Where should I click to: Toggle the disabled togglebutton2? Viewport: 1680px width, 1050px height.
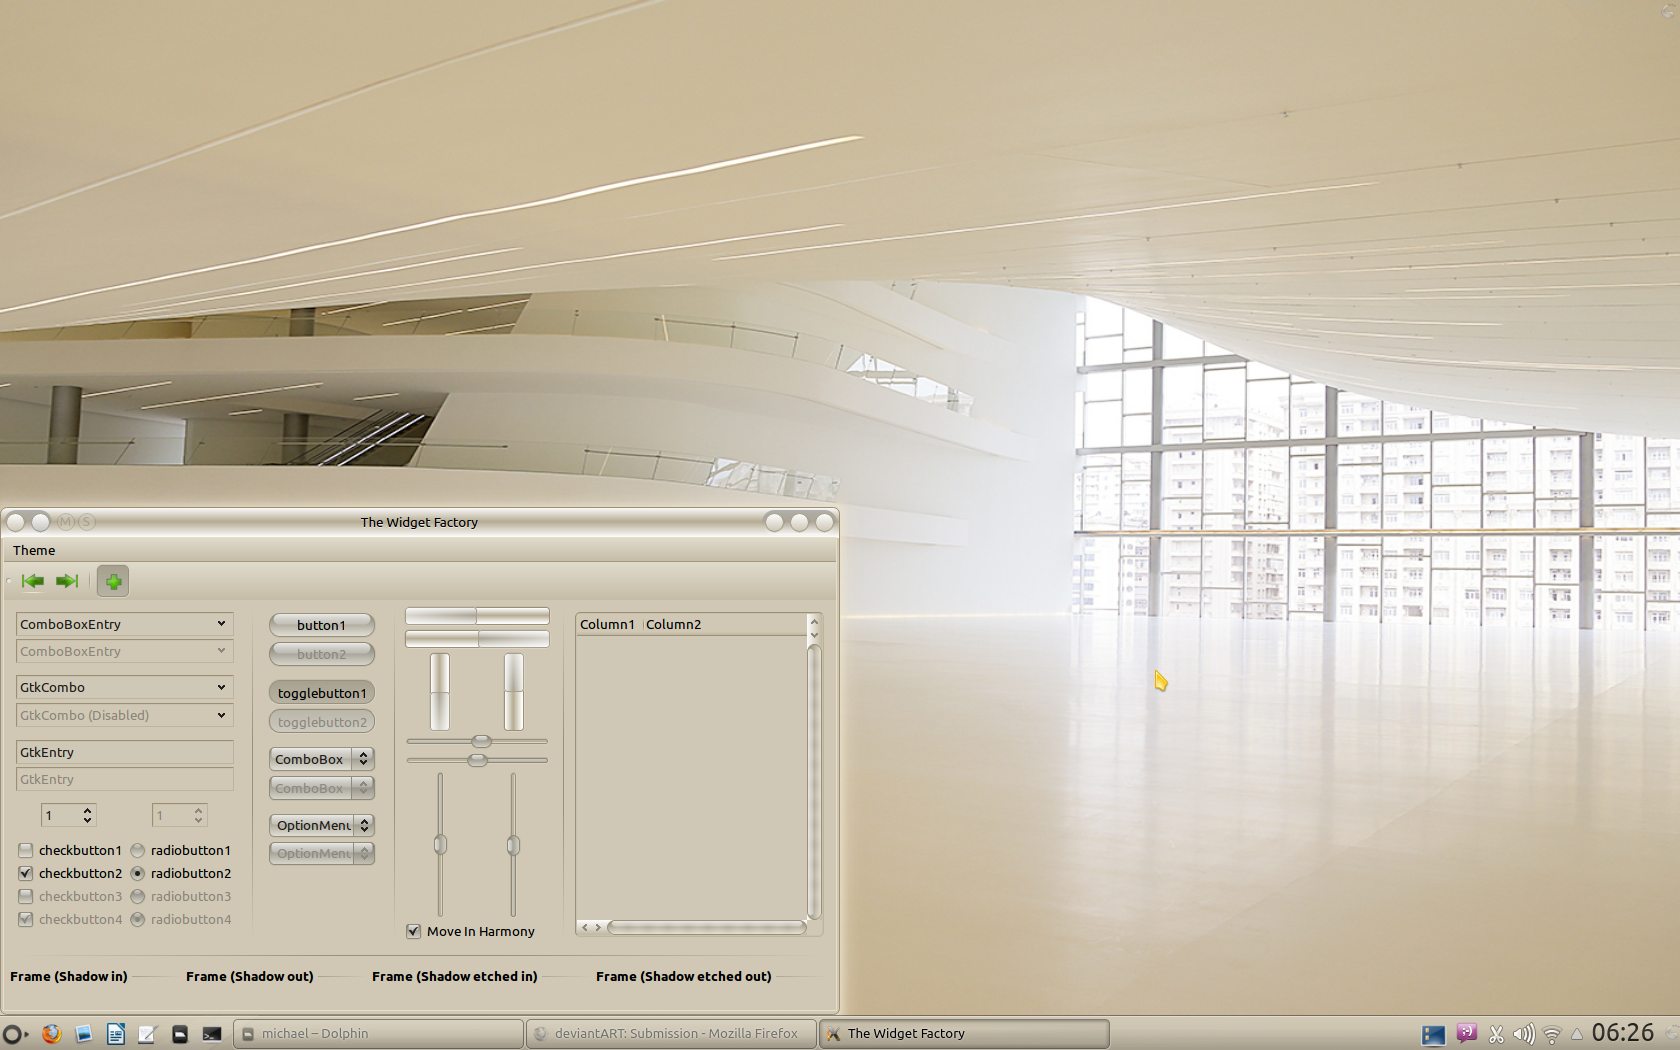322,722
